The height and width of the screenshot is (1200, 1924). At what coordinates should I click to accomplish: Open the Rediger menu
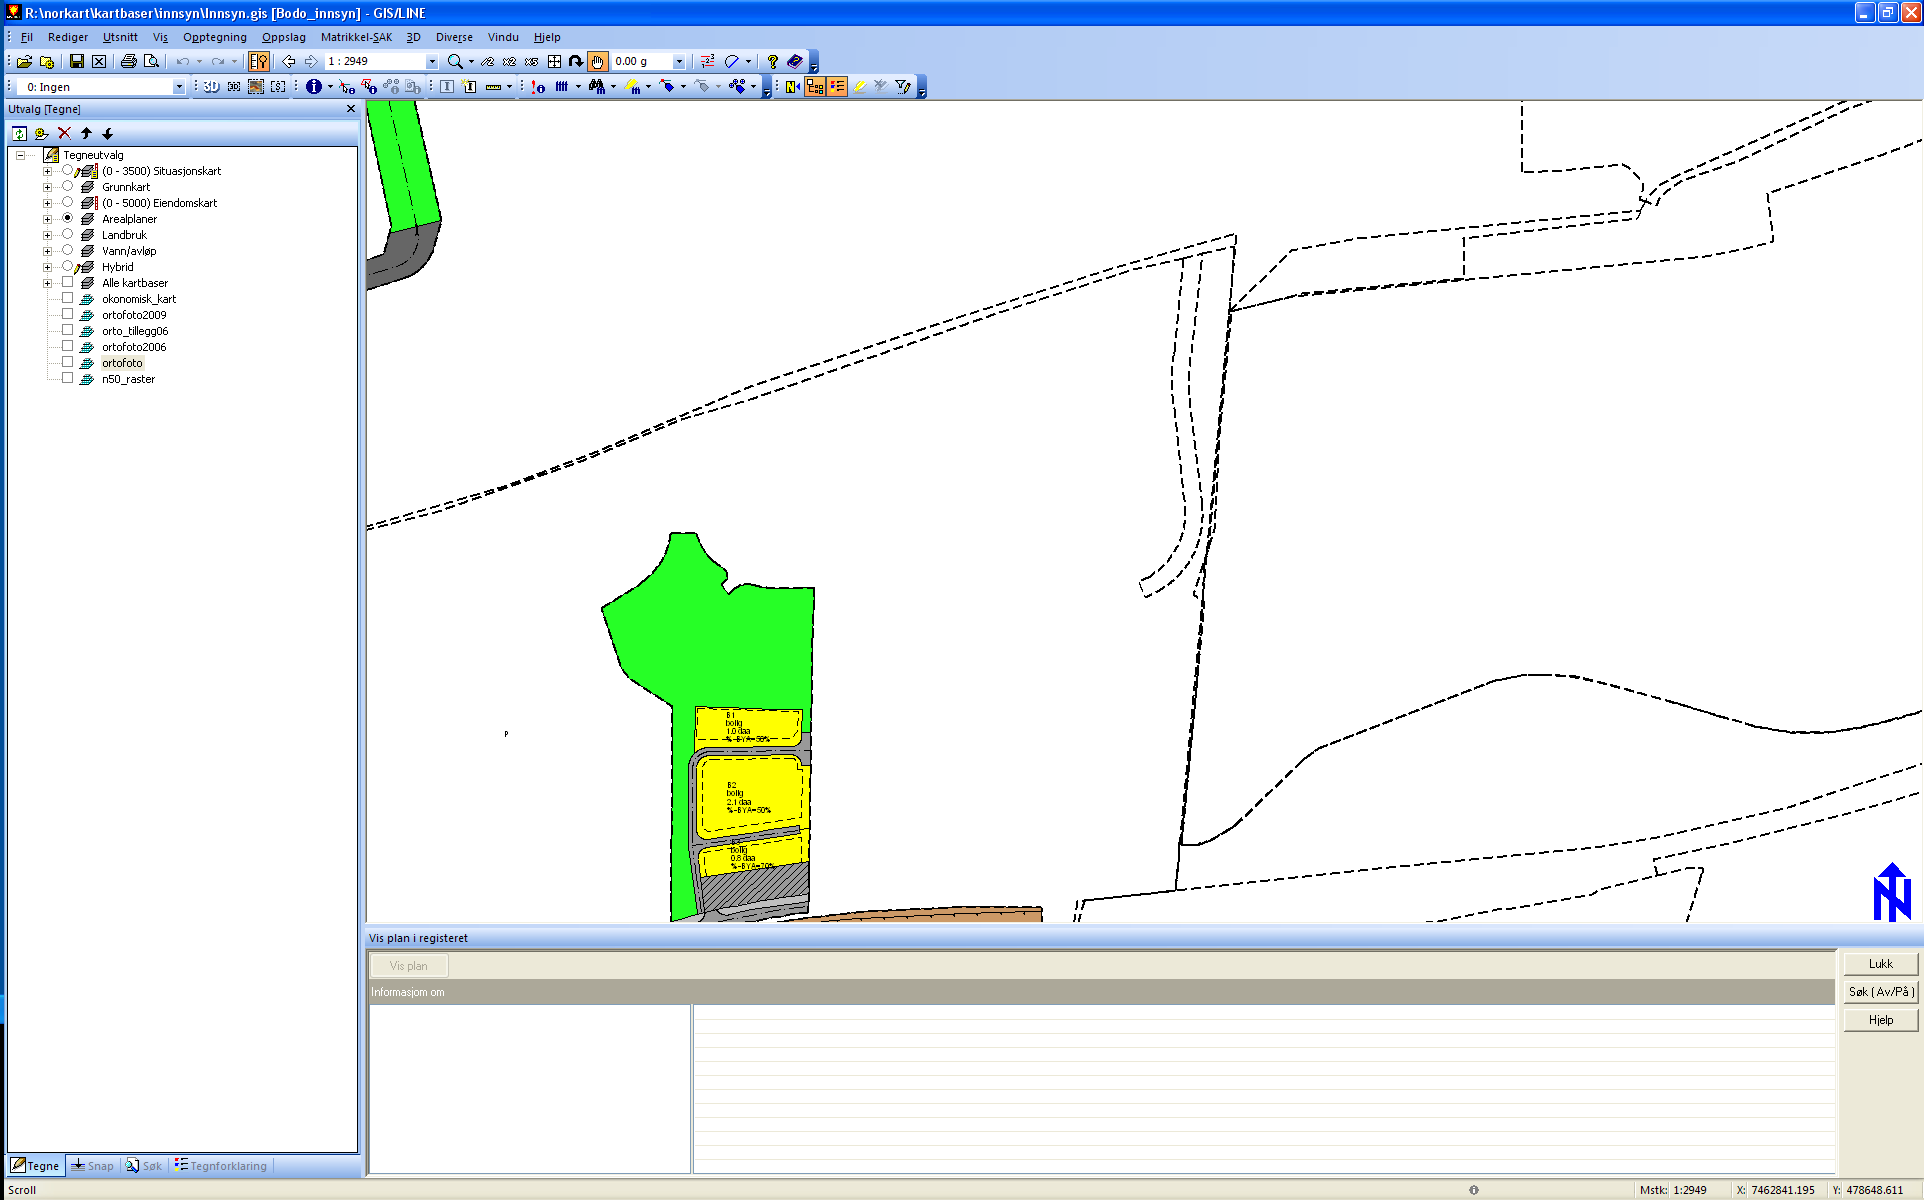coord(68,37)
